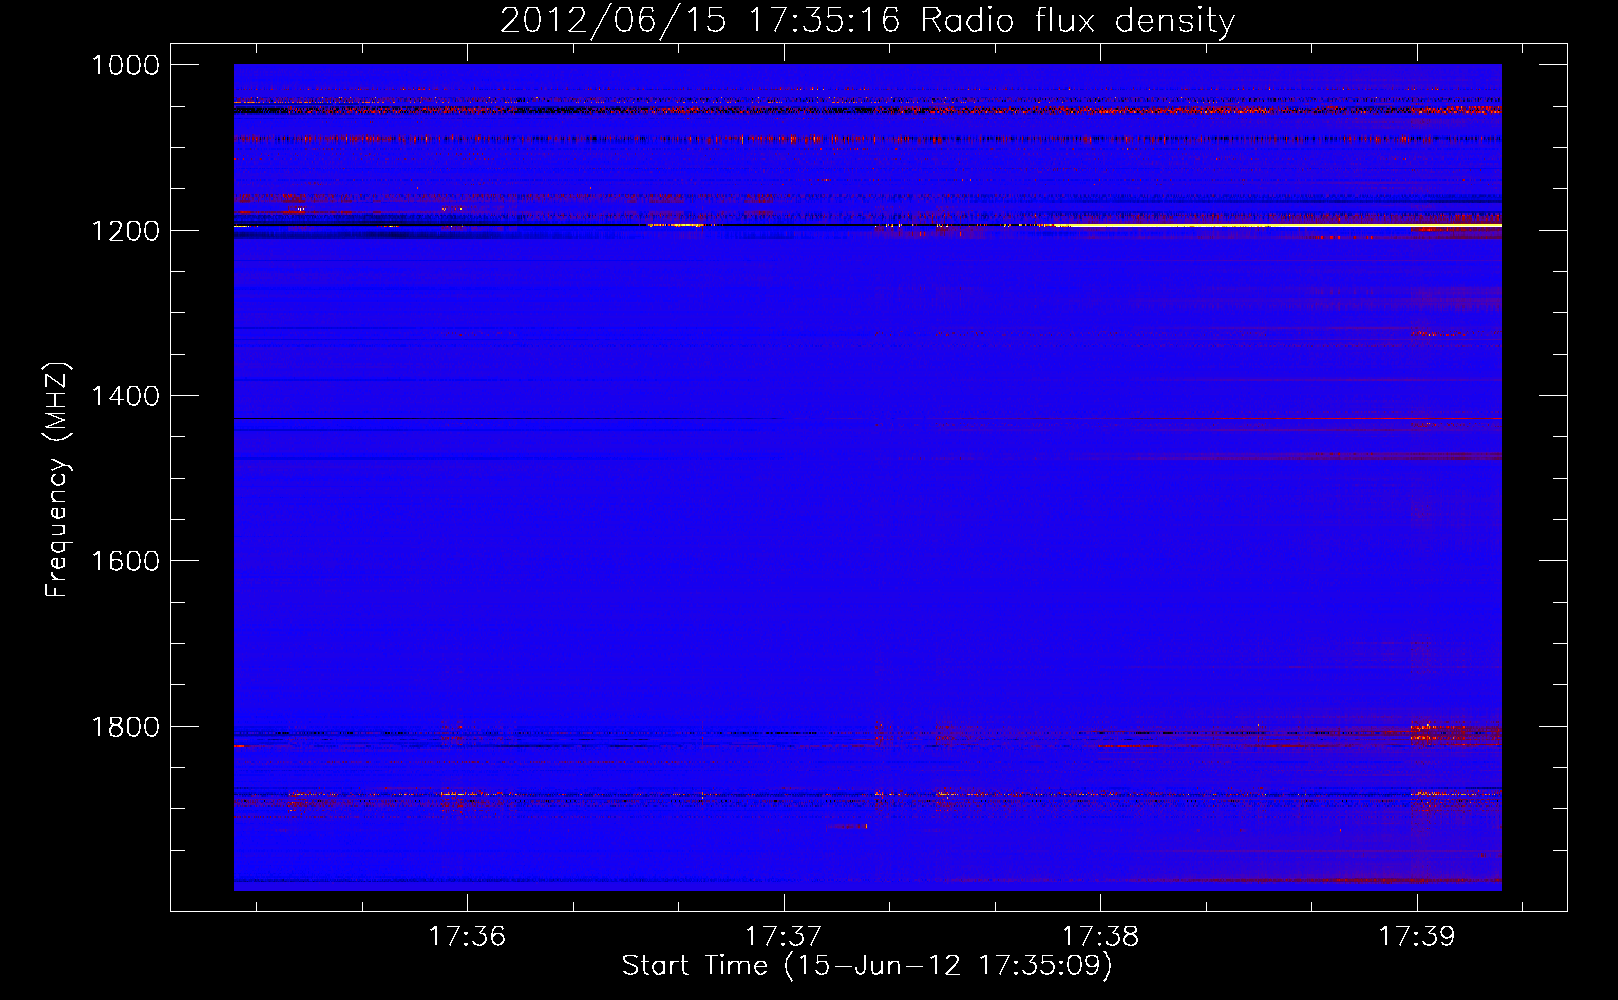Screen dimensions: 1618x1000
Task: Click the 1600 frequency tick label
Action: (x=125, y=561)
